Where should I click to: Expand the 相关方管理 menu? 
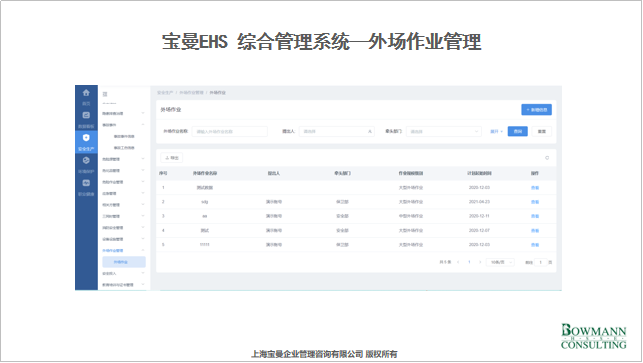(x=123, y=205)
